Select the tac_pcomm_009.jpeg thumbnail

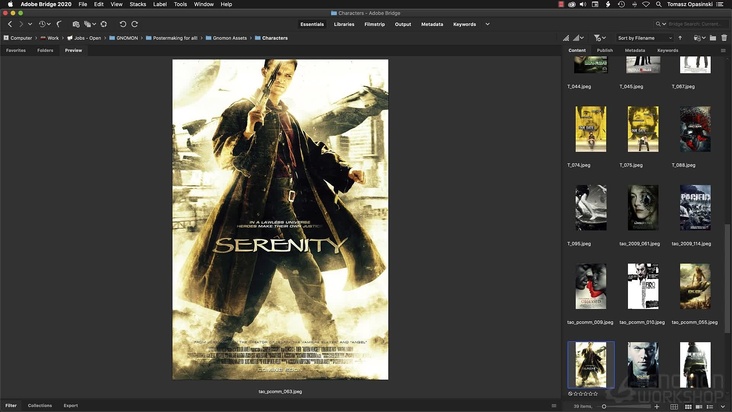(x=590, y=286)
